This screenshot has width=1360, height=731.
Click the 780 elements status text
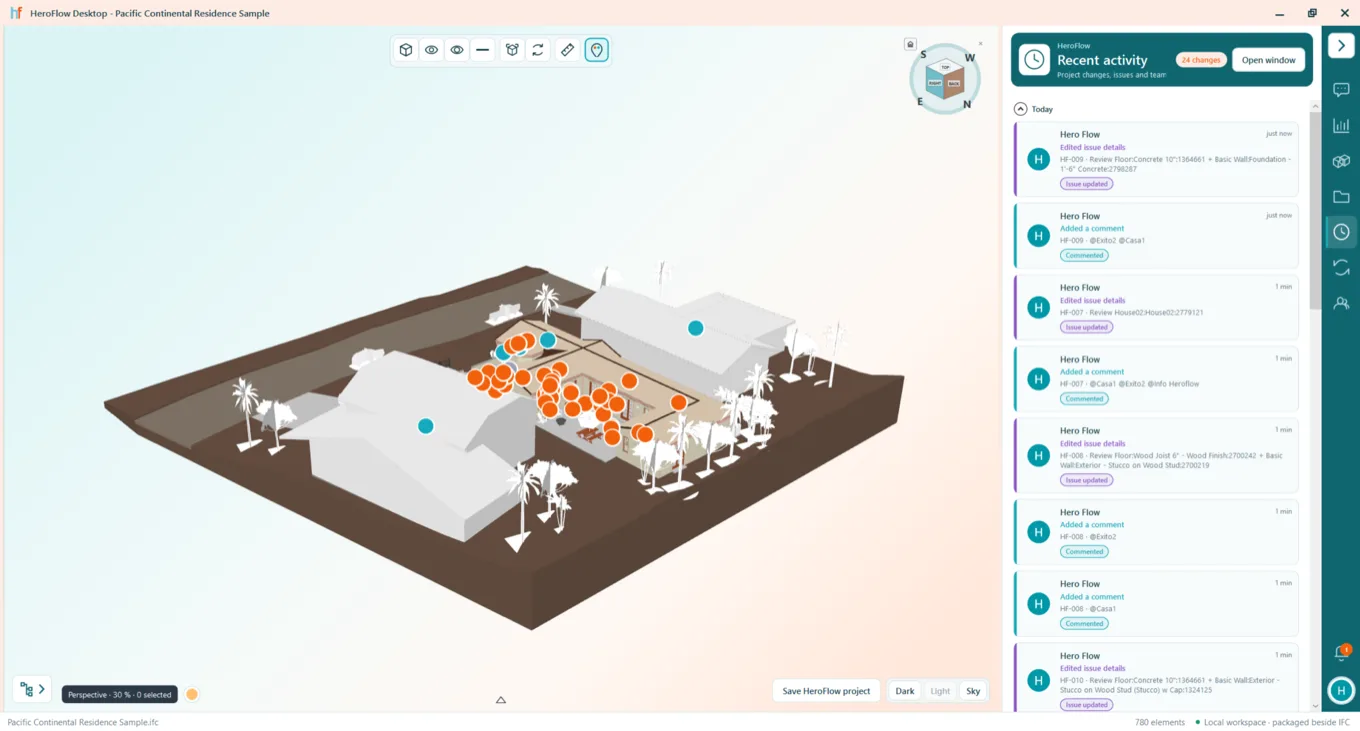click(x=1160, y=722)
